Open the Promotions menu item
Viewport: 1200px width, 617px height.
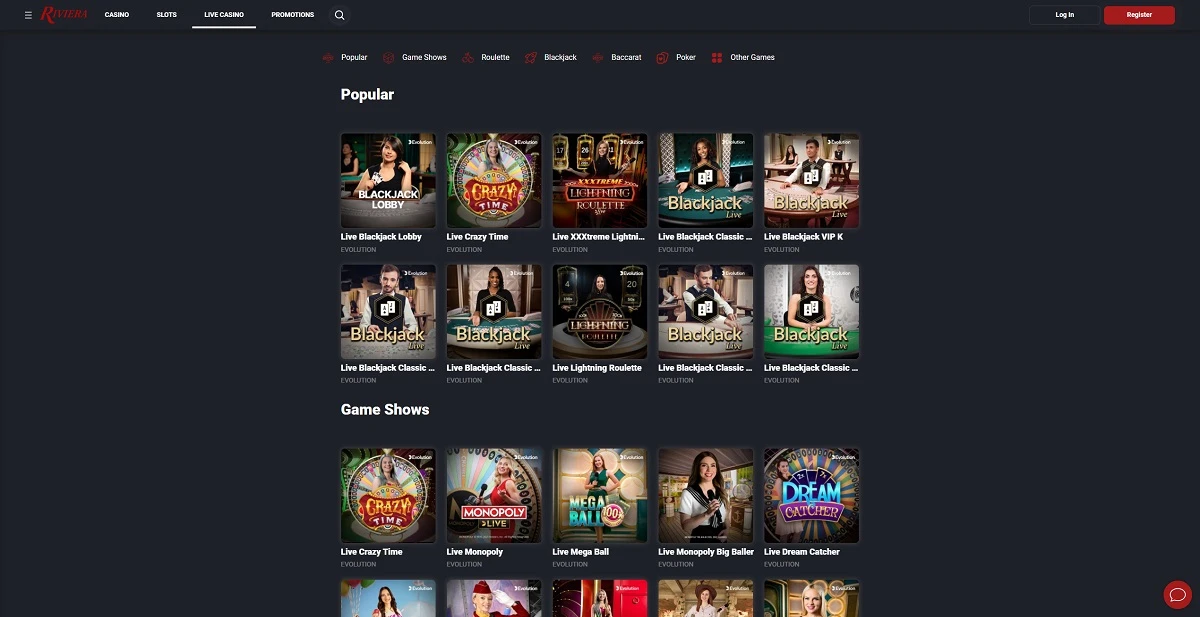(292, 15)
